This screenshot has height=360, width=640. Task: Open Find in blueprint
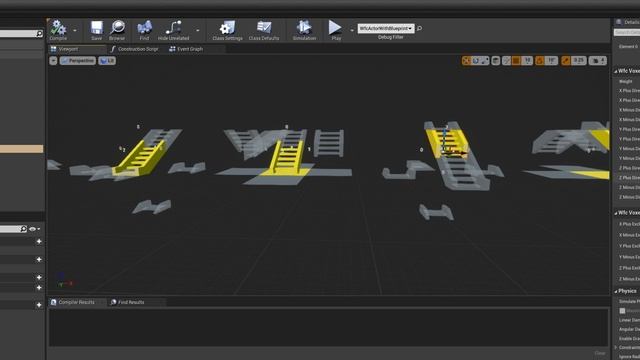click(144, 30)
